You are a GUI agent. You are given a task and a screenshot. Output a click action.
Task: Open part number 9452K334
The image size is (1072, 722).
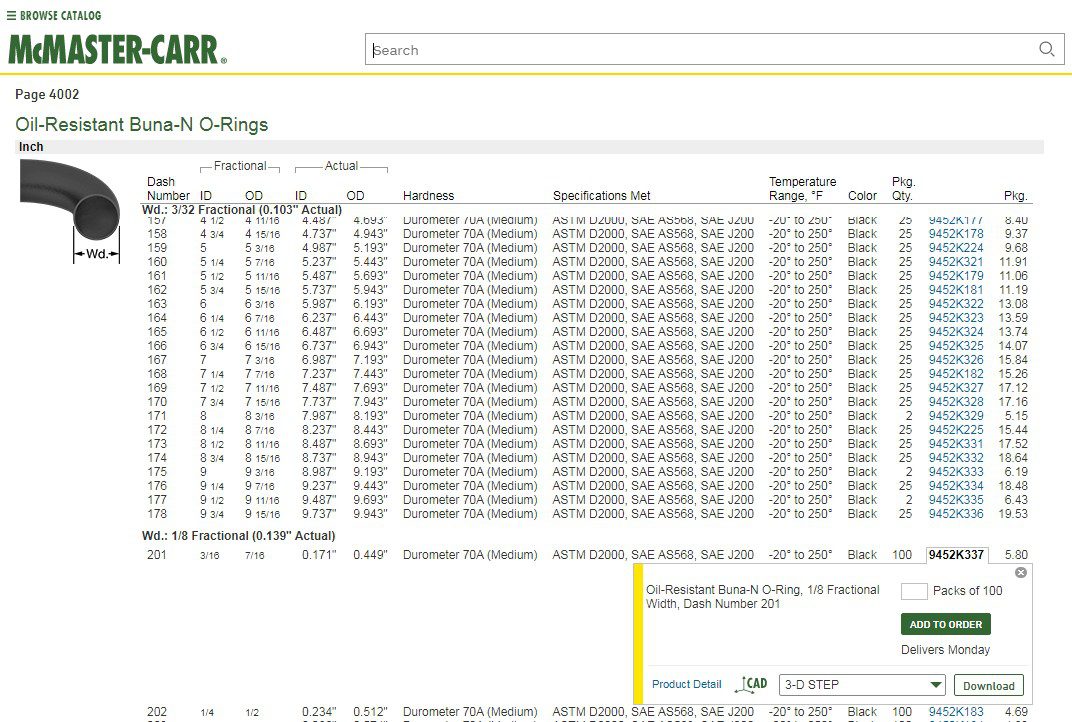pos(956,486)
